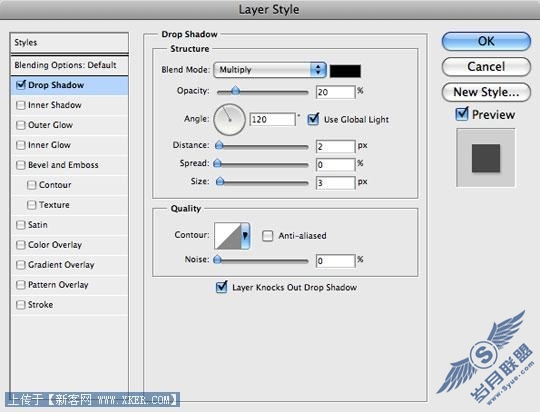Uncheck the Preview checkbox
The width and height of the screenshot is (540, 412).
click(x=461, y=114)
